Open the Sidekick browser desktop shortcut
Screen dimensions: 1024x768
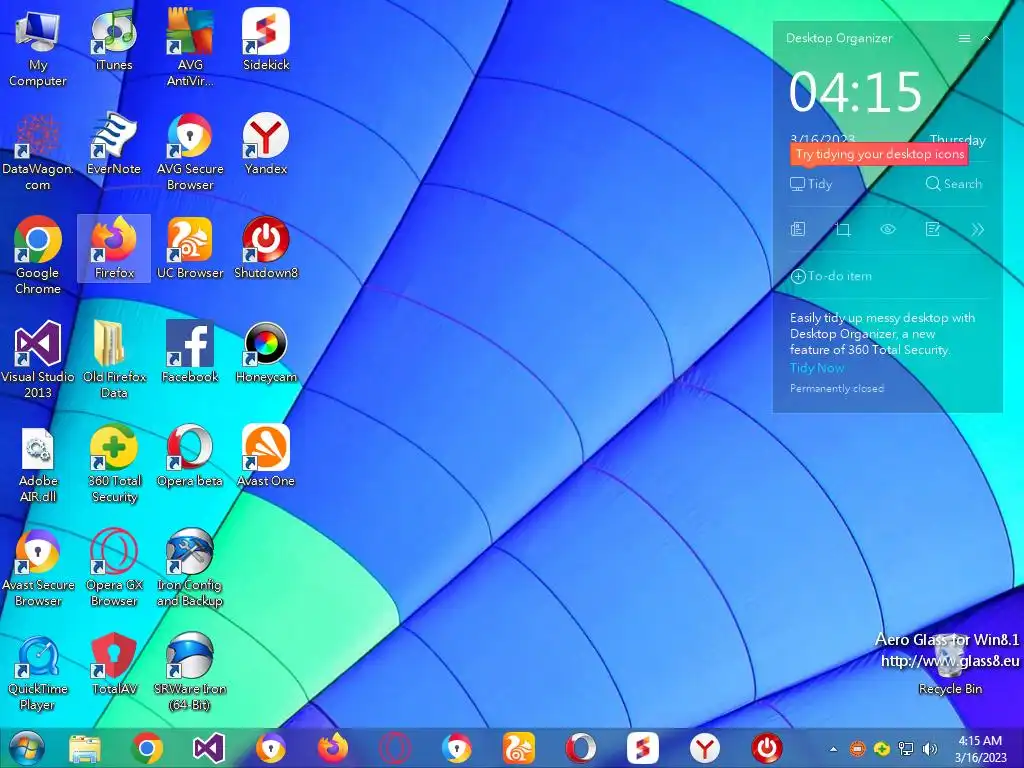(x=266, y=40)
